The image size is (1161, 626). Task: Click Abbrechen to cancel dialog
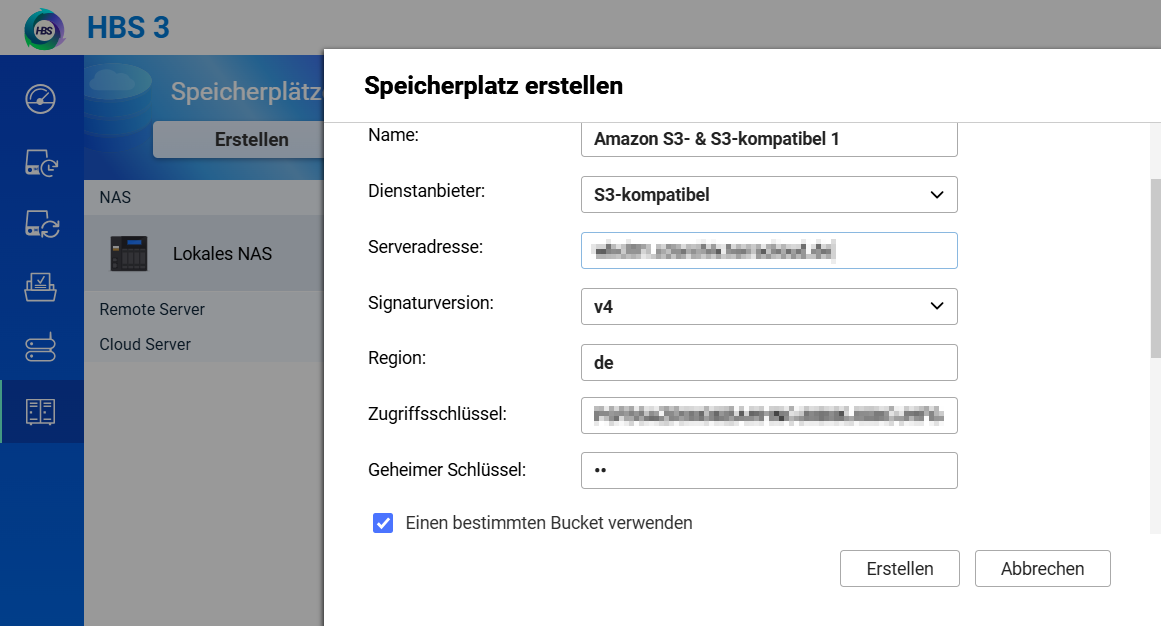(1043, 568)
